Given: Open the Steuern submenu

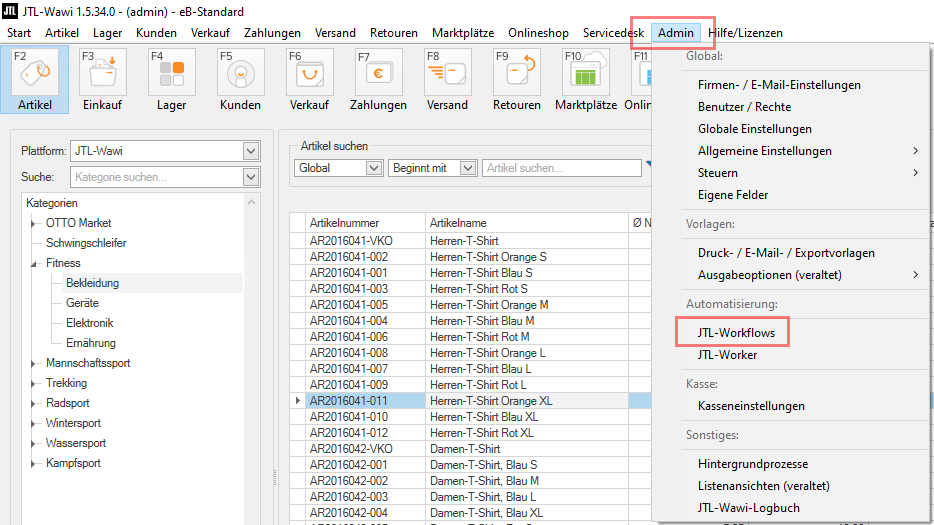Looking at the screenshot, I should (718, 173).
